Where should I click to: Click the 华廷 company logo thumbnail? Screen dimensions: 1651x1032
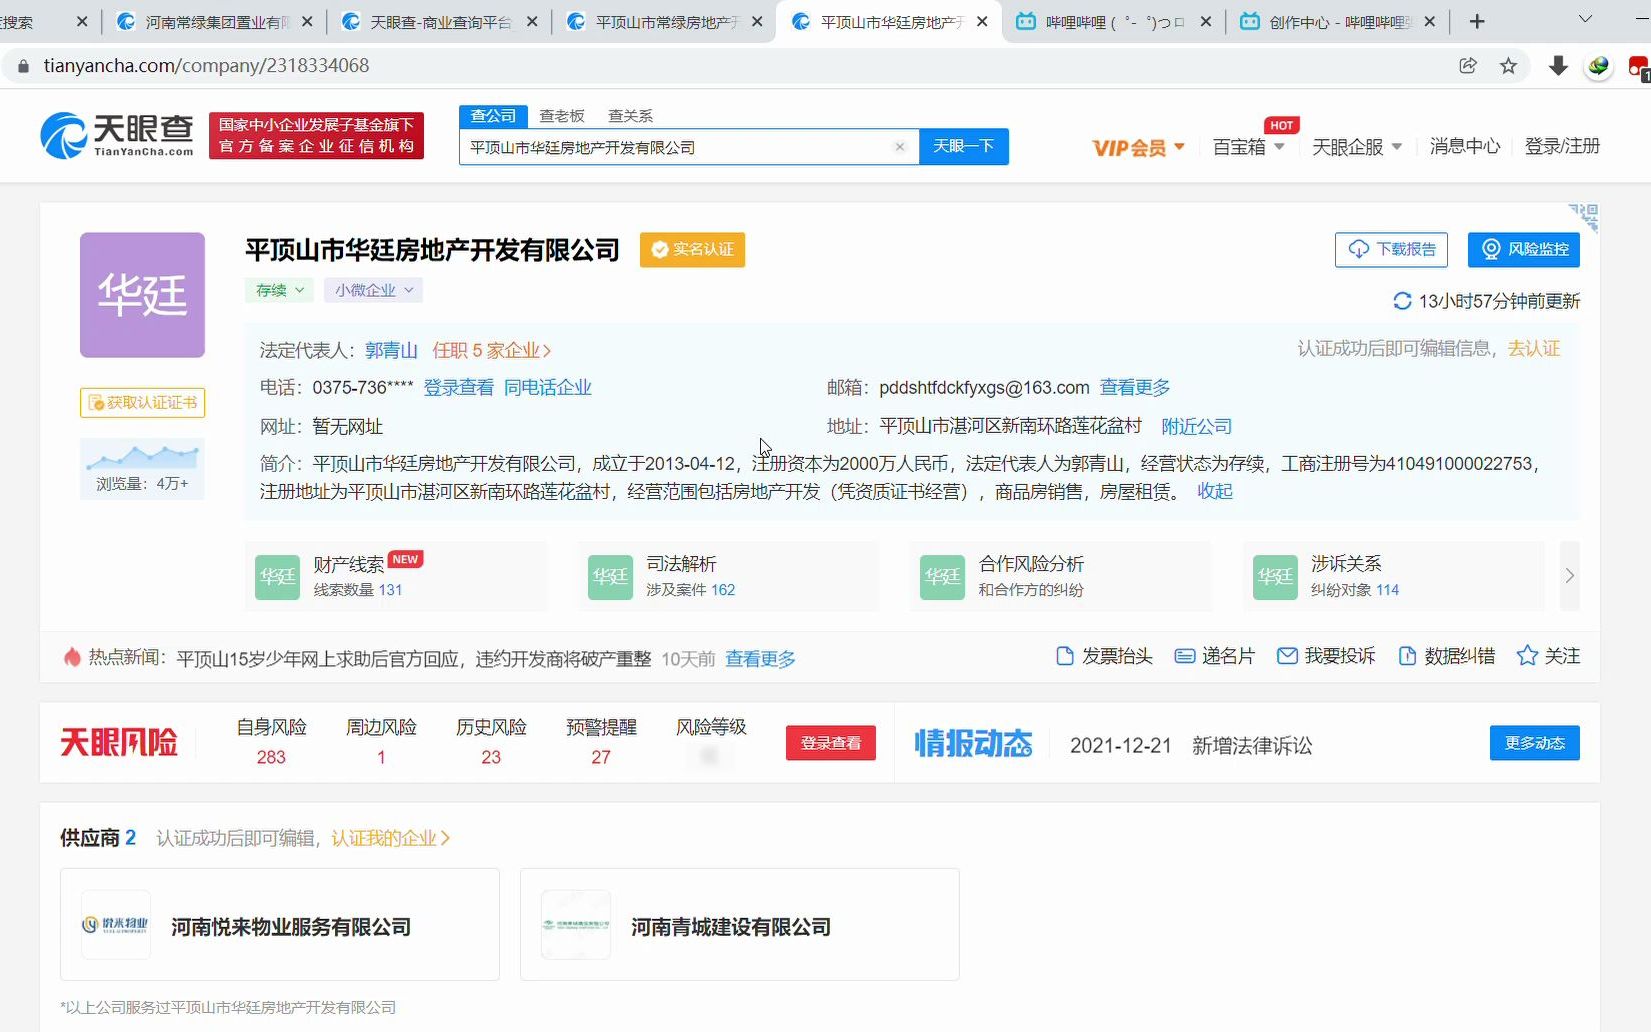pos(142,295)
